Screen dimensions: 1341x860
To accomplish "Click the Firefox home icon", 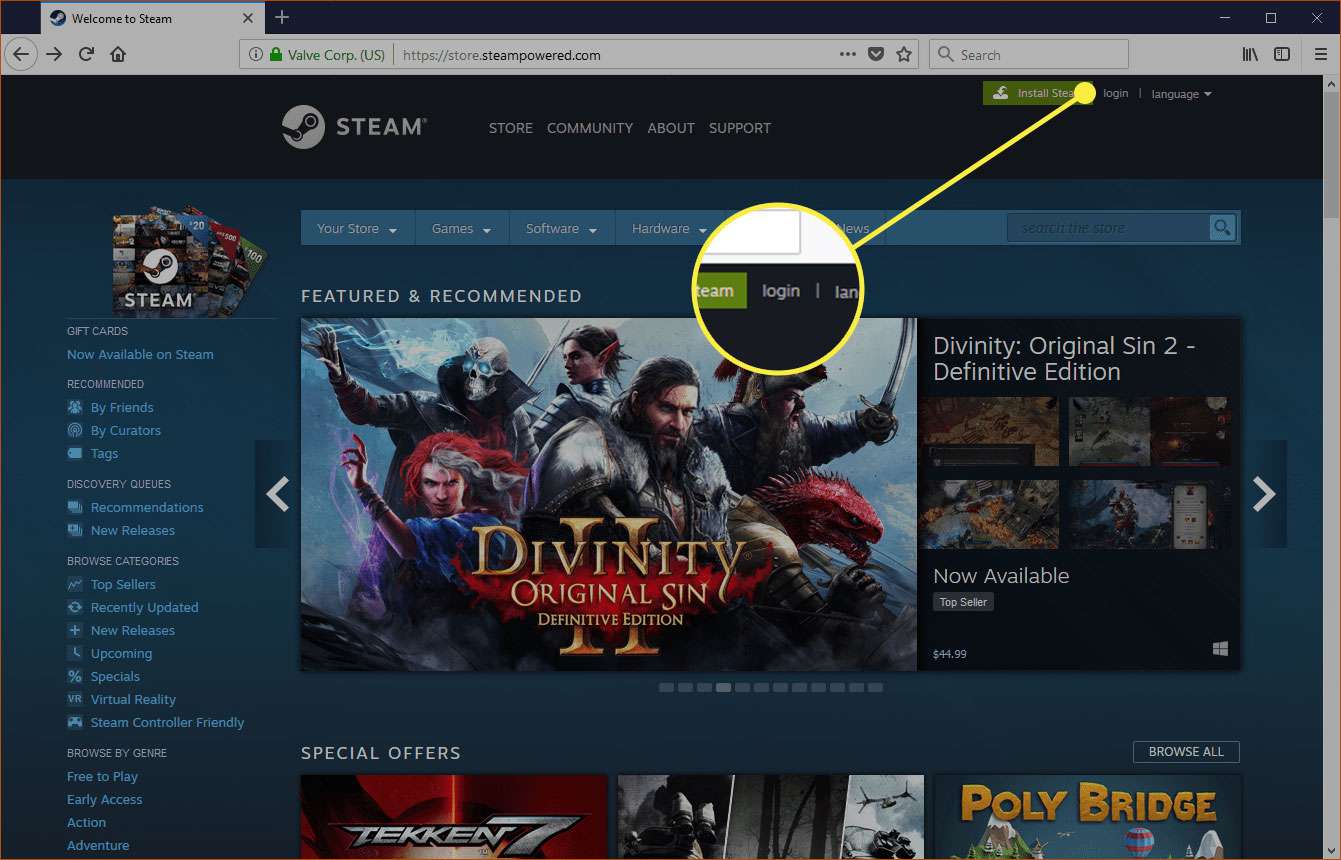I will coord(118,54).
